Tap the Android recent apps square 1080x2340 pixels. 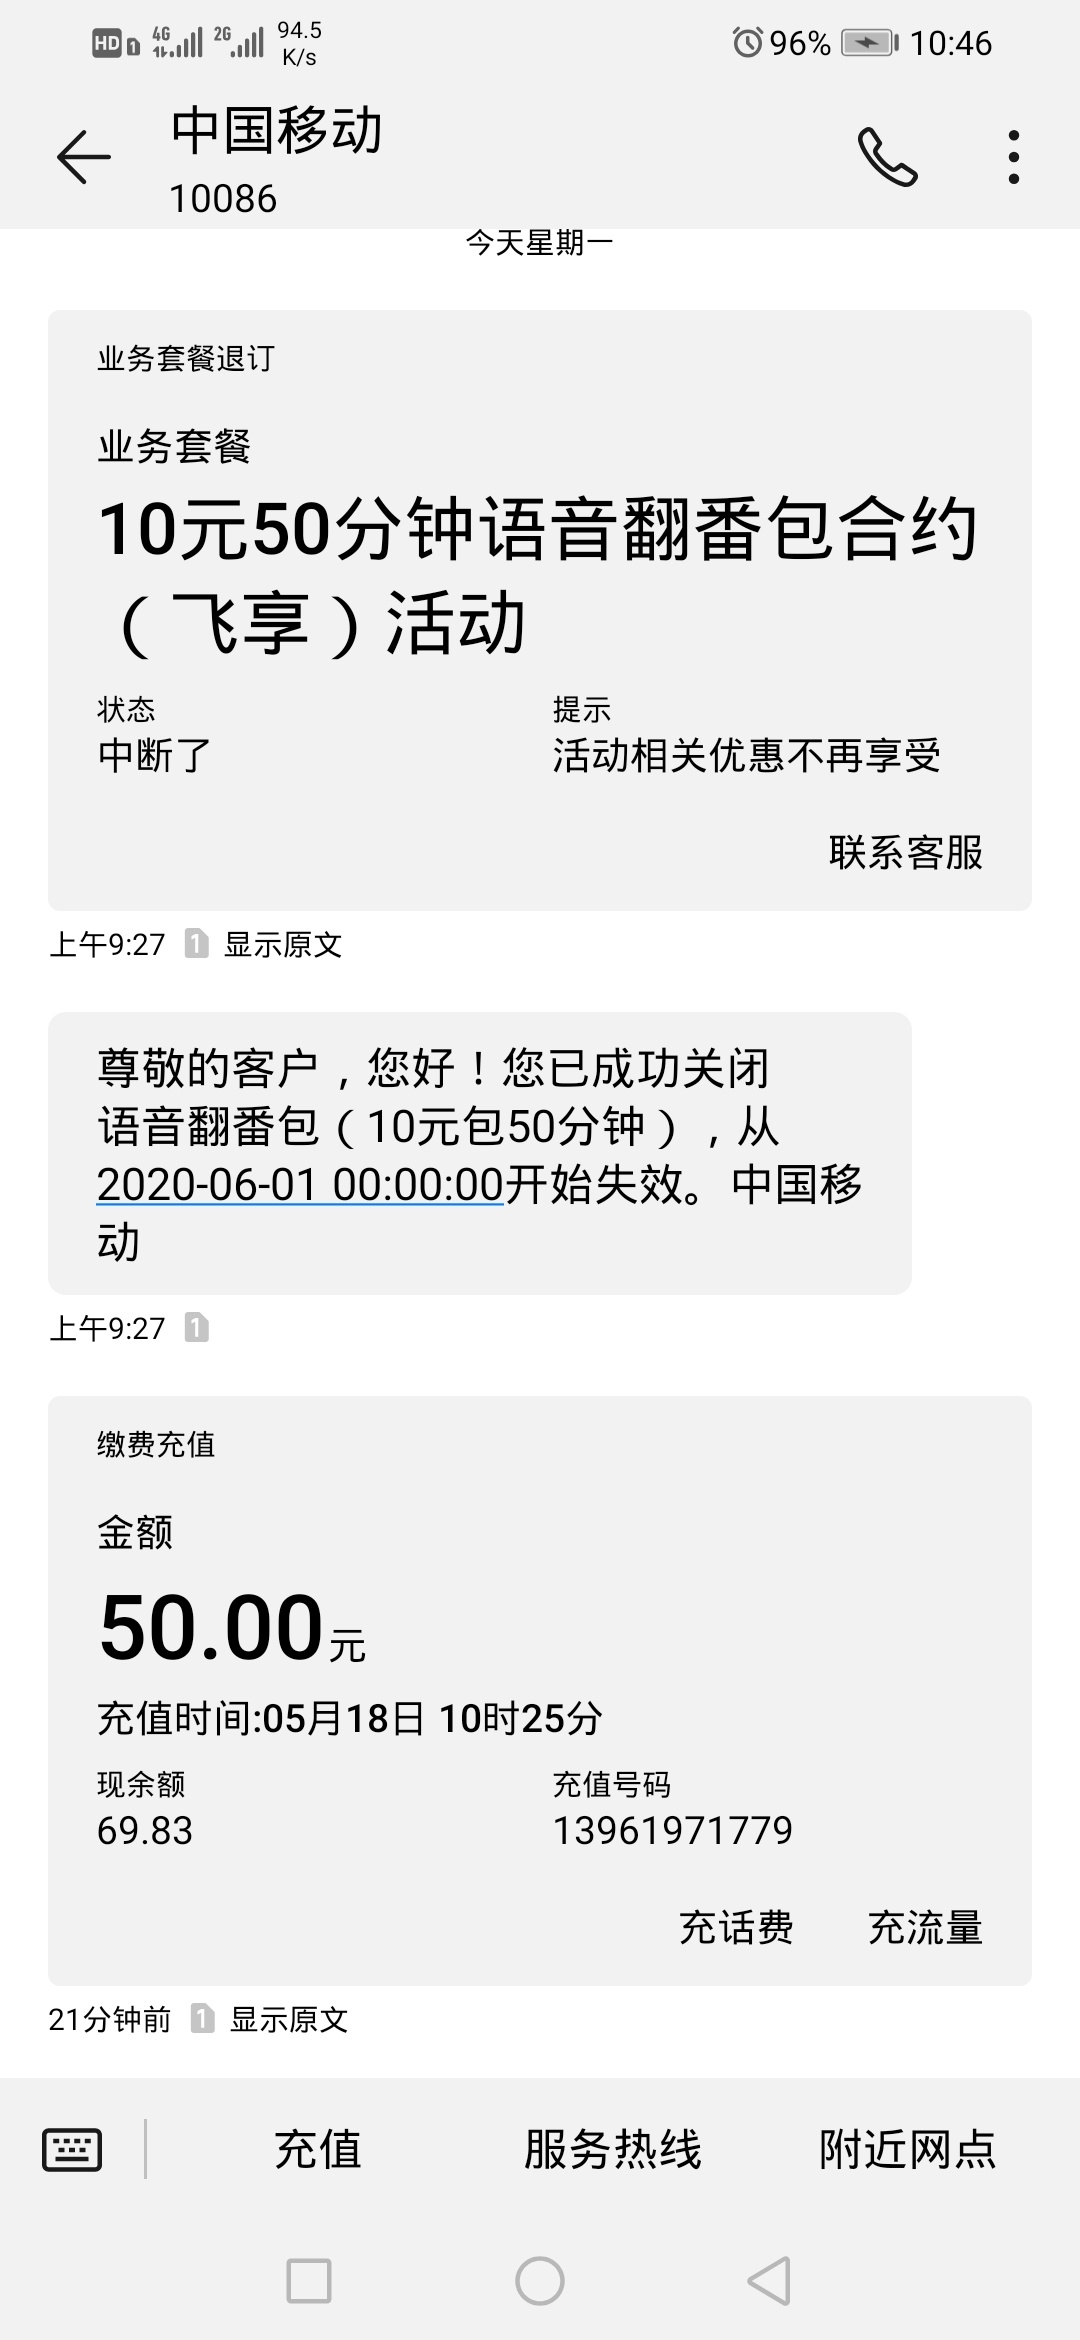click(x=309, y=2281)
